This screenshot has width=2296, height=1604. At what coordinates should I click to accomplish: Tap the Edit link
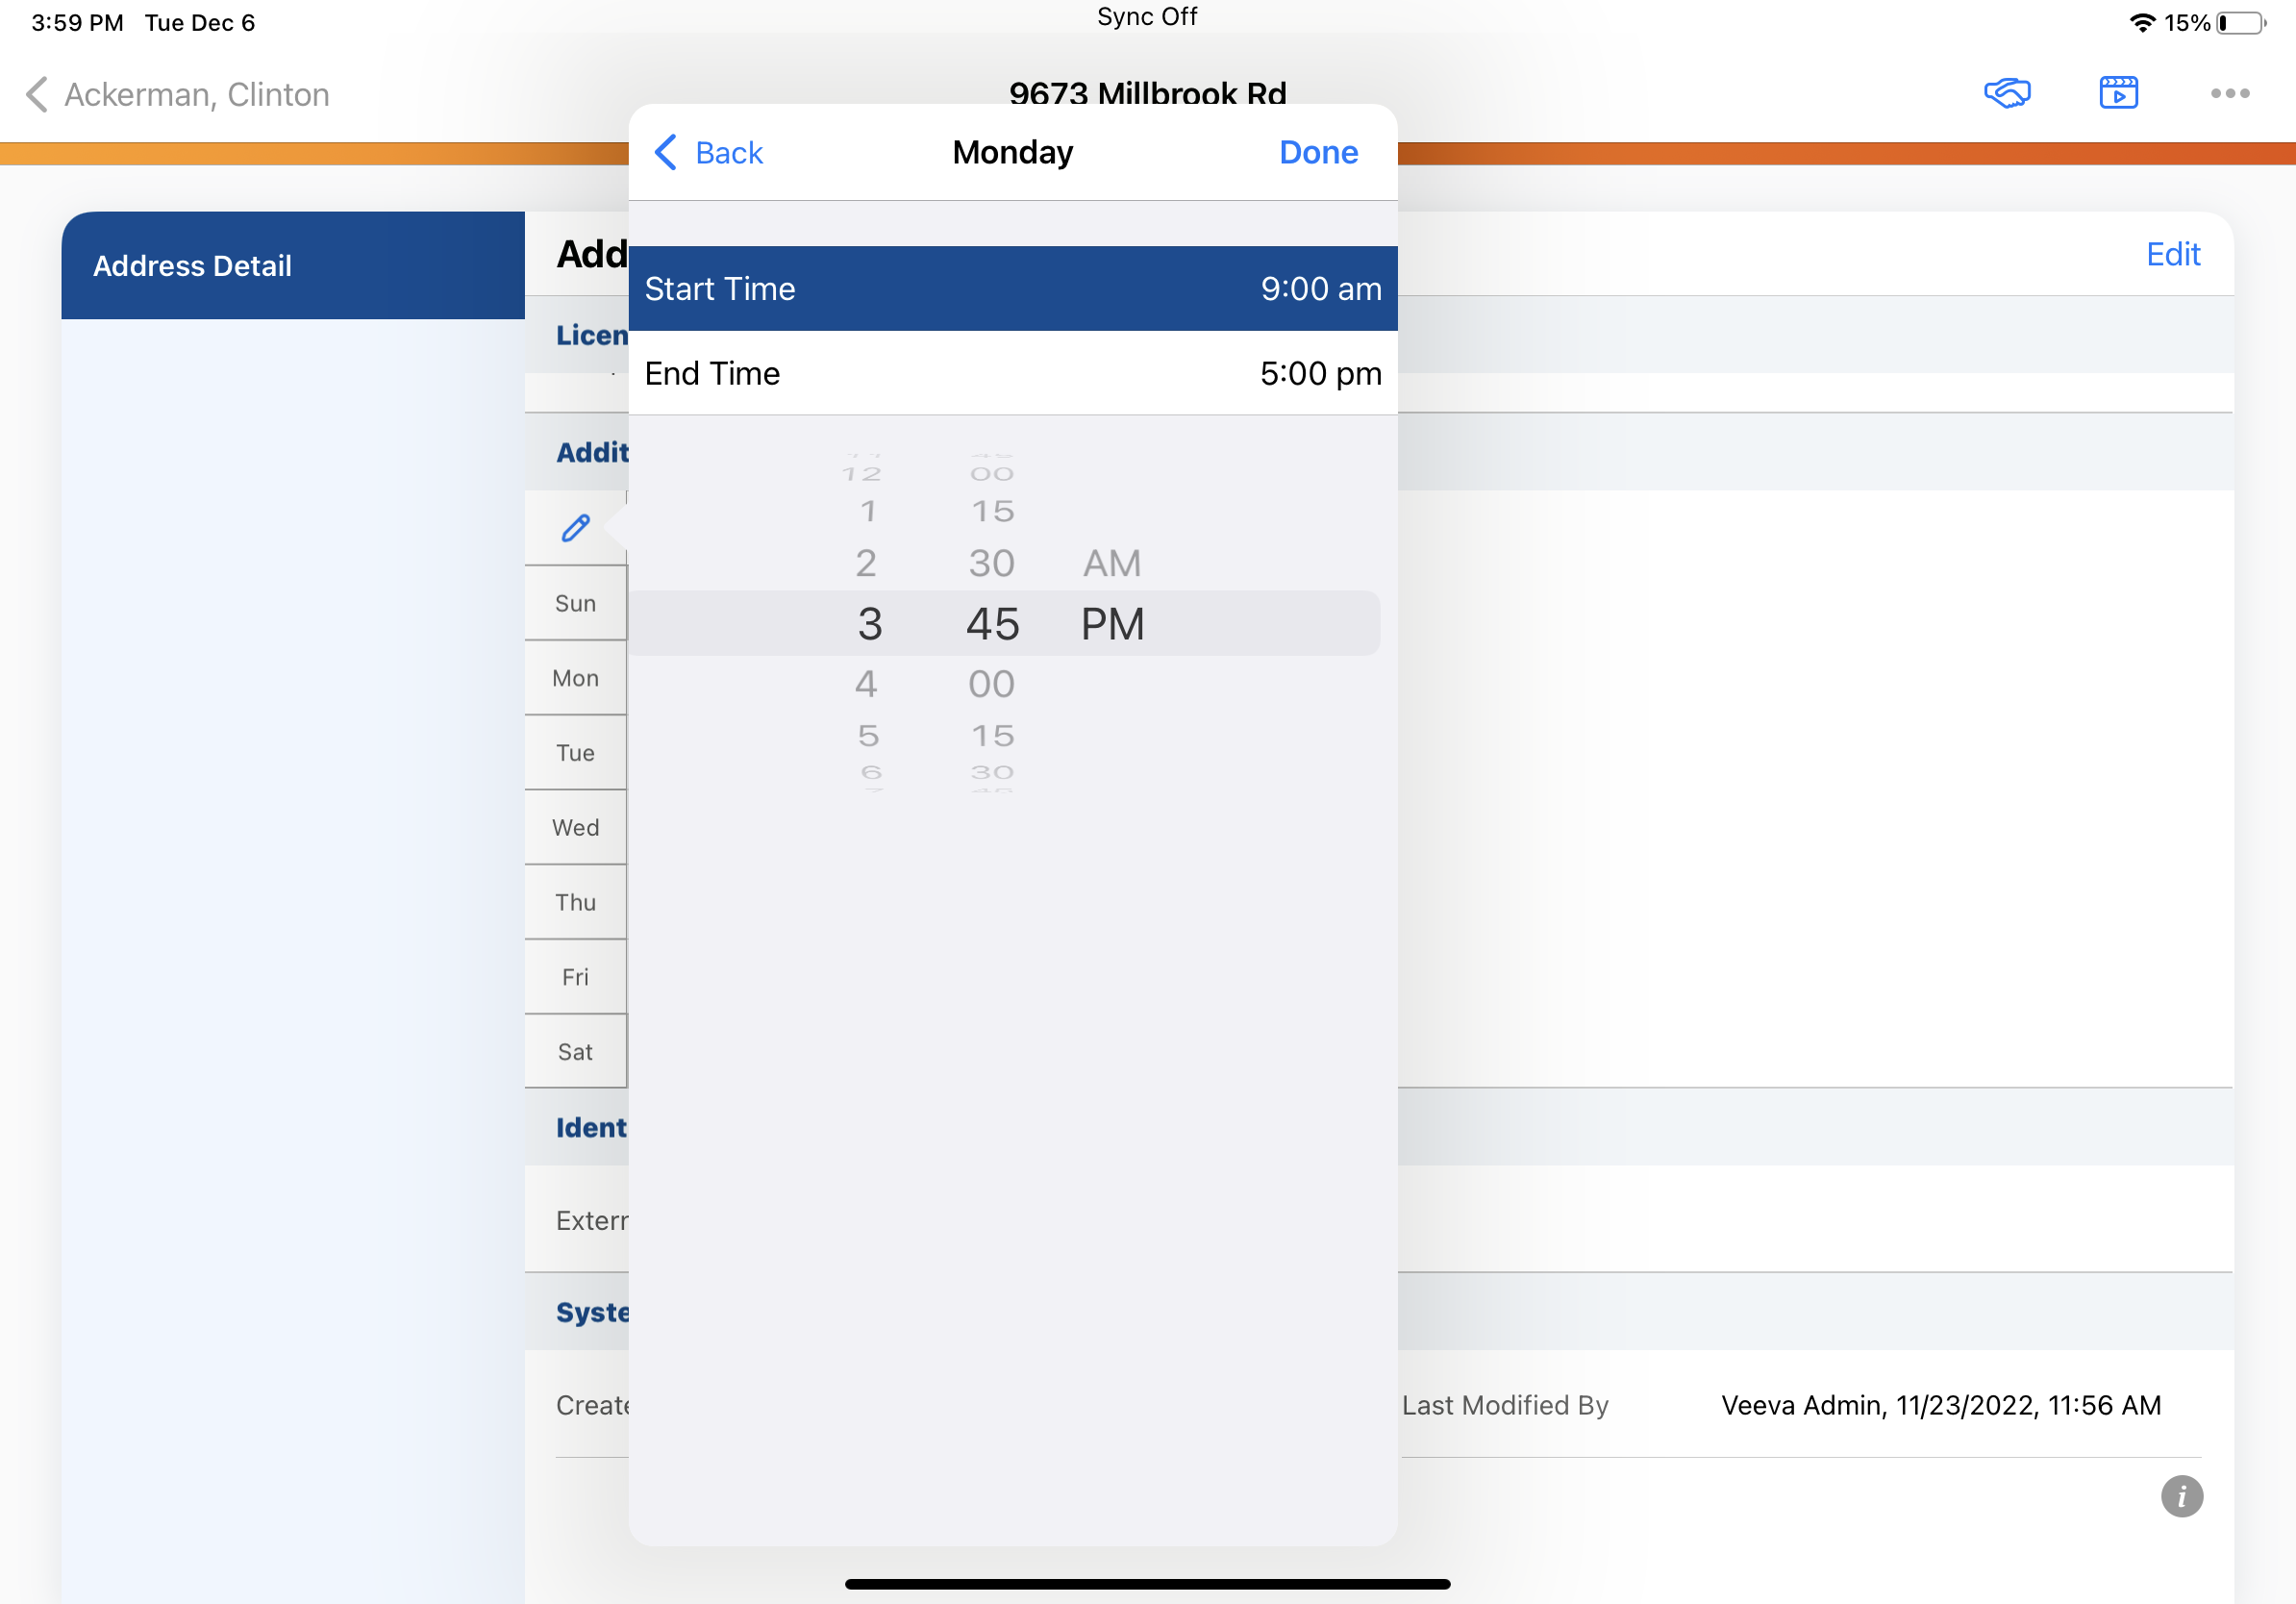pos(2172,254)
